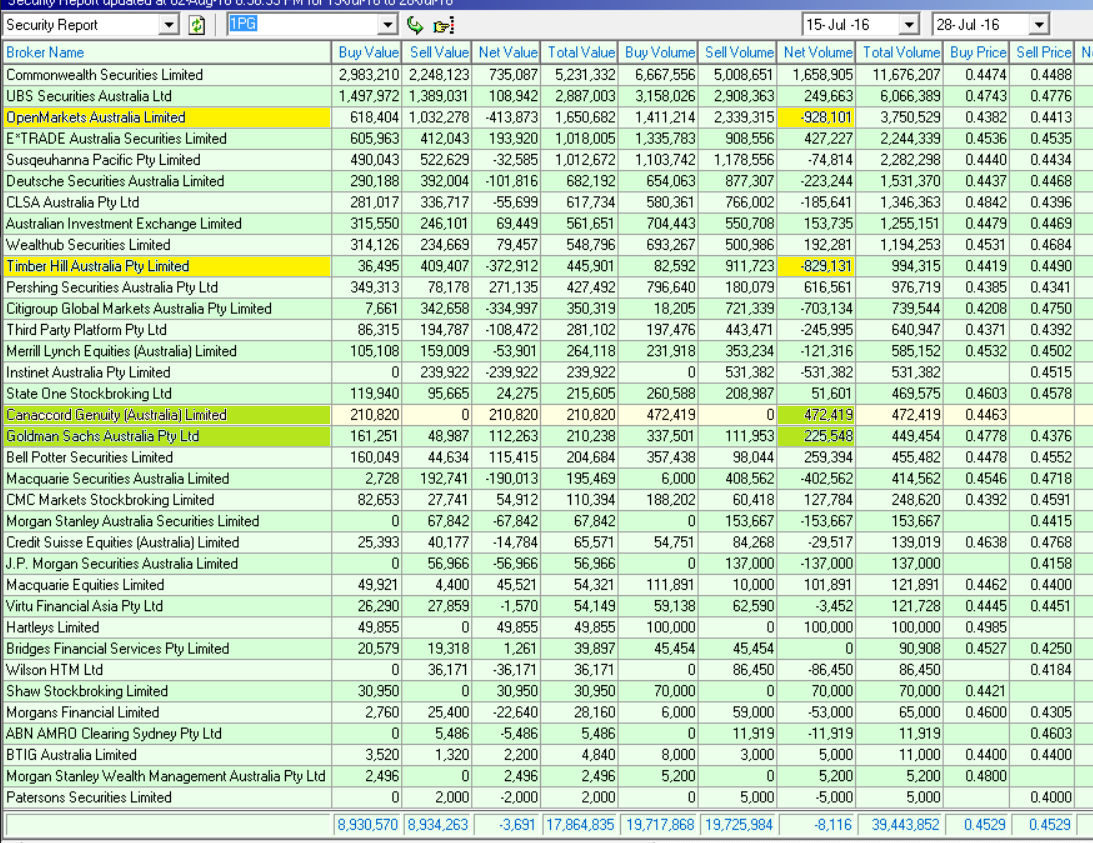This screenshot has height=843, width=1093.
Task: Select Deutsche Securities Australia Limited broker
Action: pos(115,181)
